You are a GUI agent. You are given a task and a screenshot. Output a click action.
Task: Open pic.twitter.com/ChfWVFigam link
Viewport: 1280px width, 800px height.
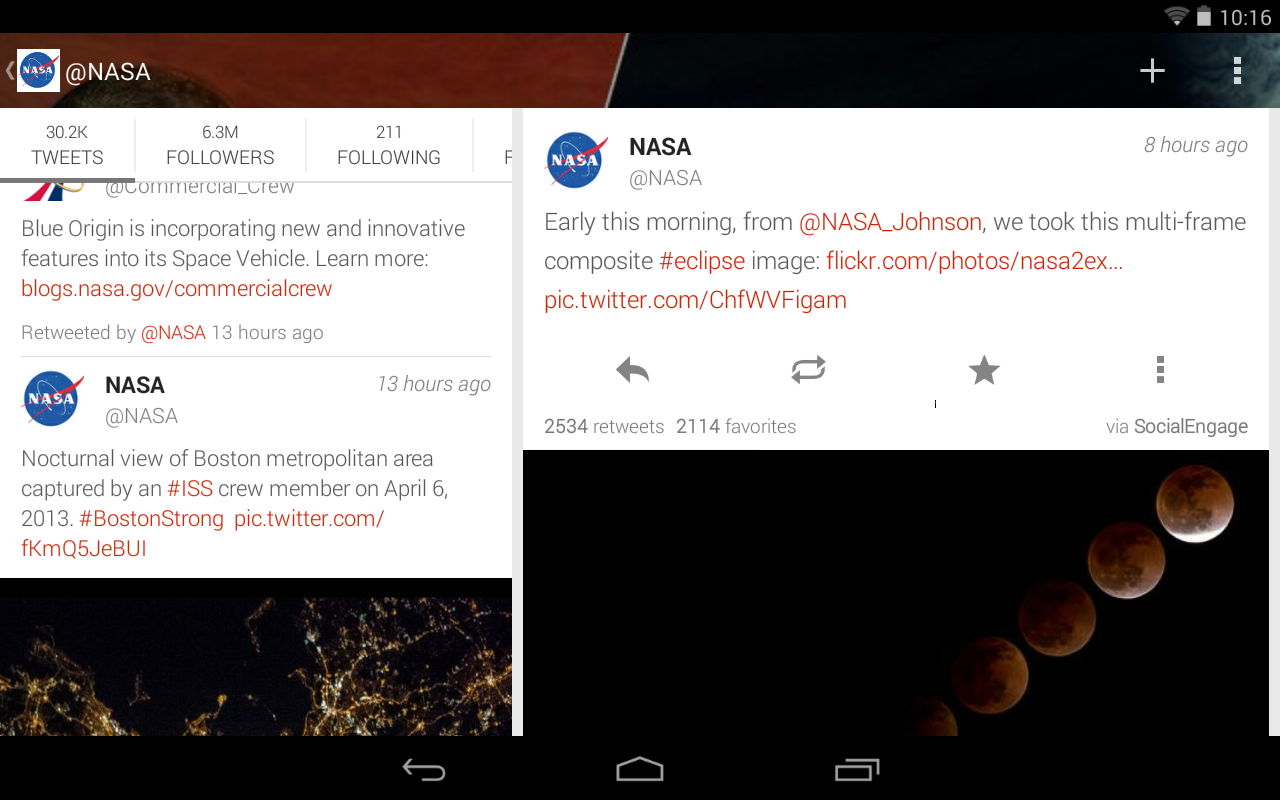click(695, 300)
